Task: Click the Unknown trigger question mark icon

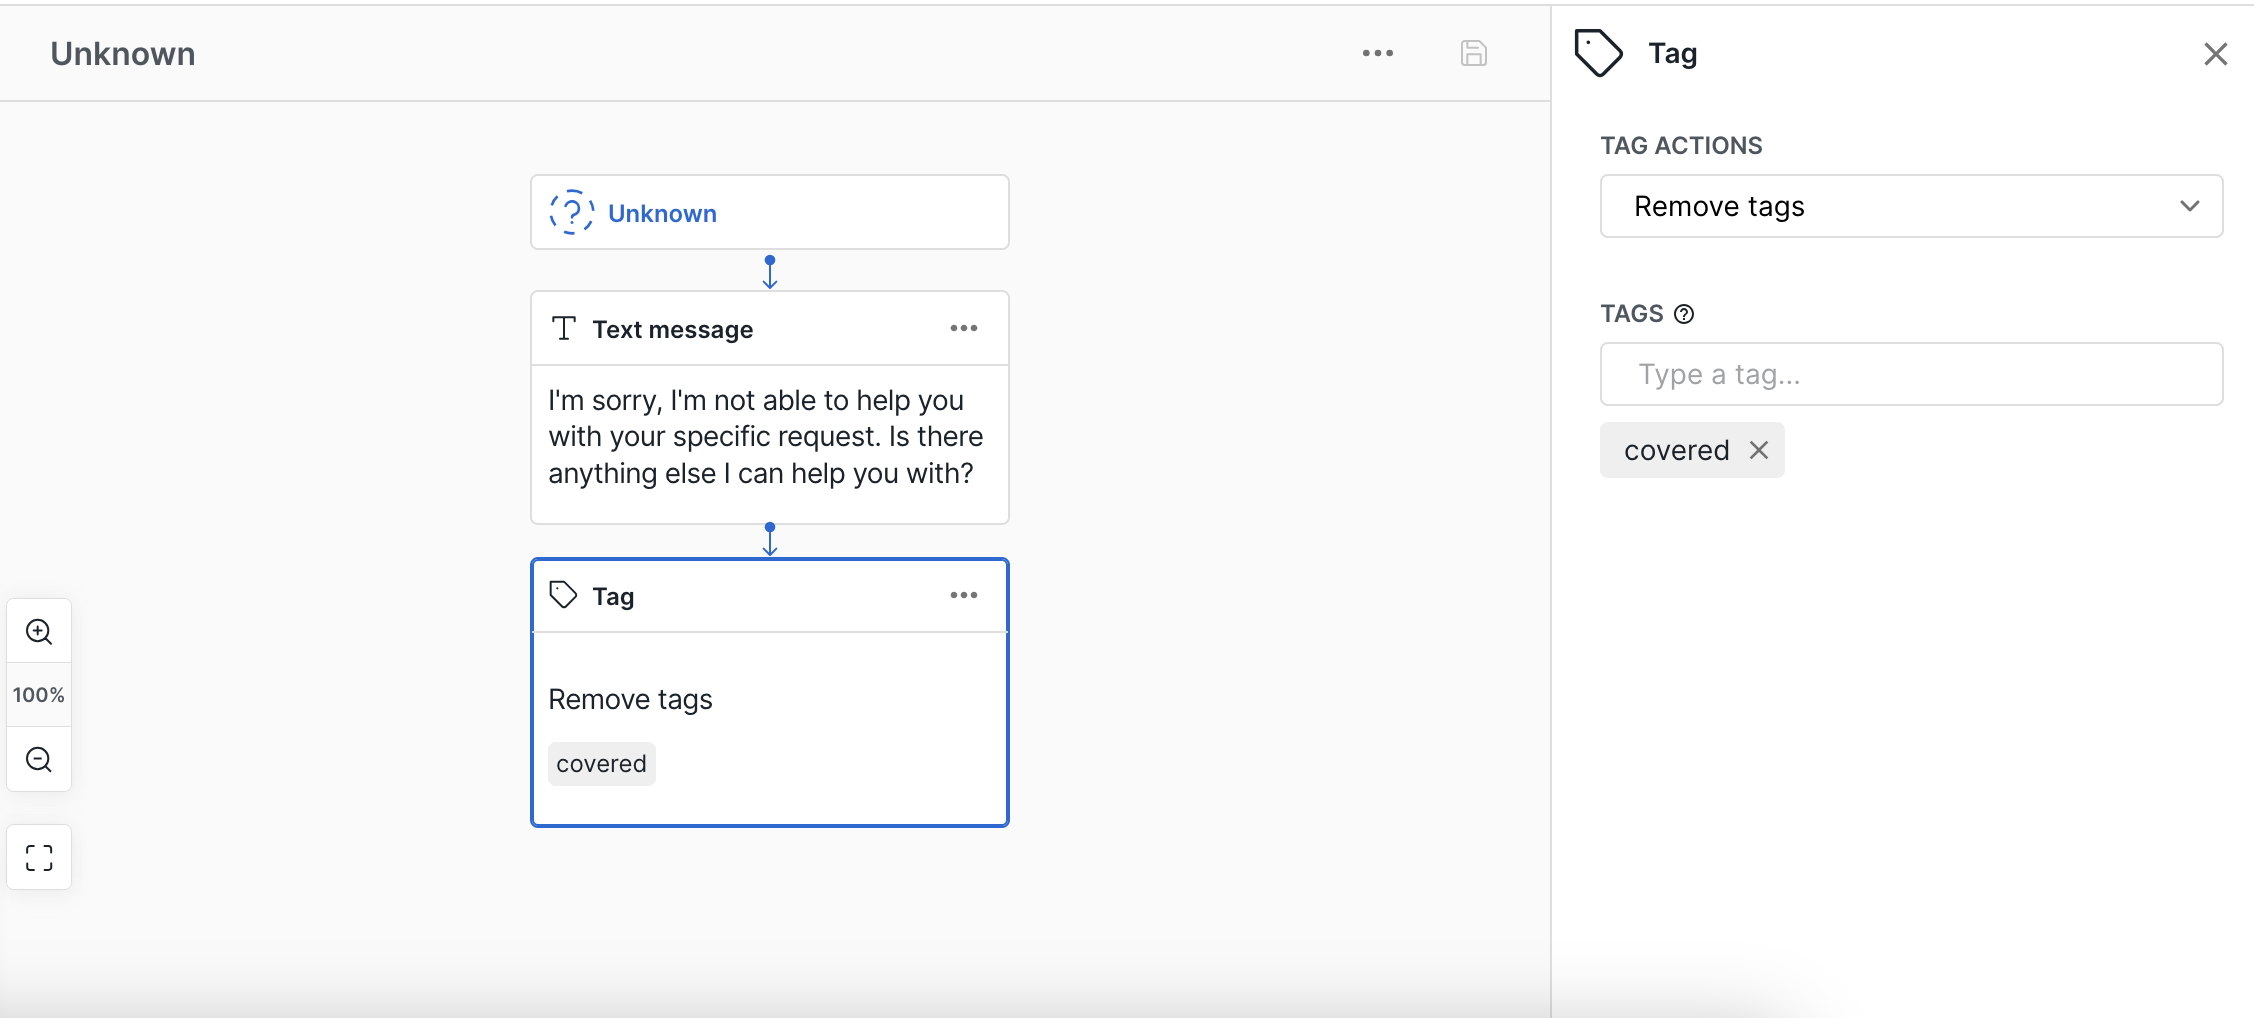Action: 572,213
